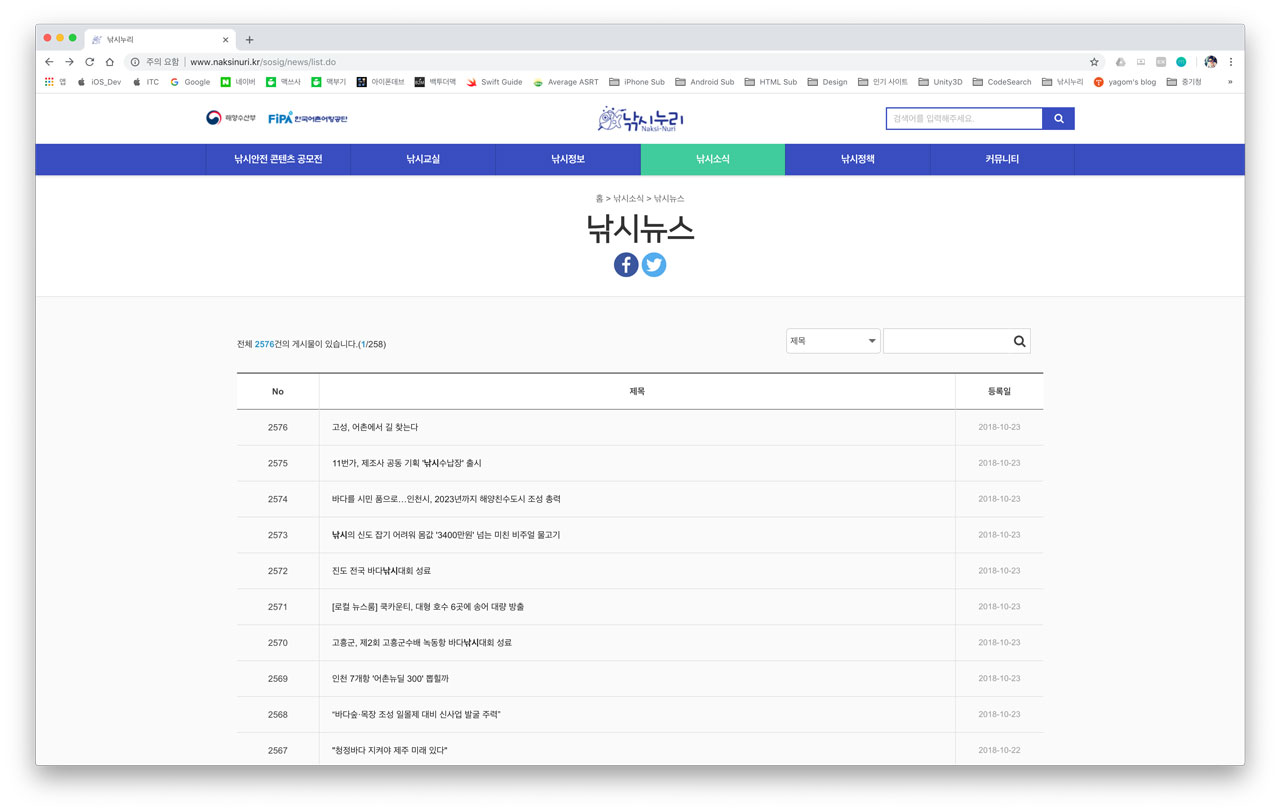Bookmark this page with the star icon
1280x812 pixels.
pos(1094,62)
